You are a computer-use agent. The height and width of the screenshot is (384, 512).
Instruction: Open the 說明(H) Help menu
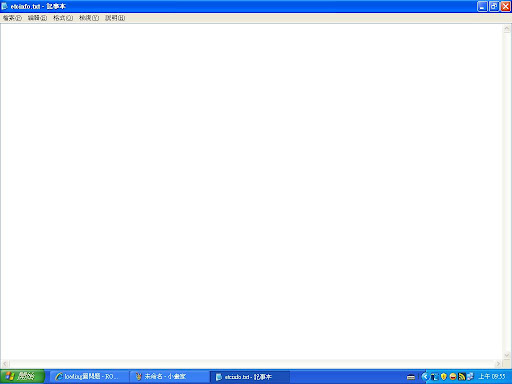point(115,18)
